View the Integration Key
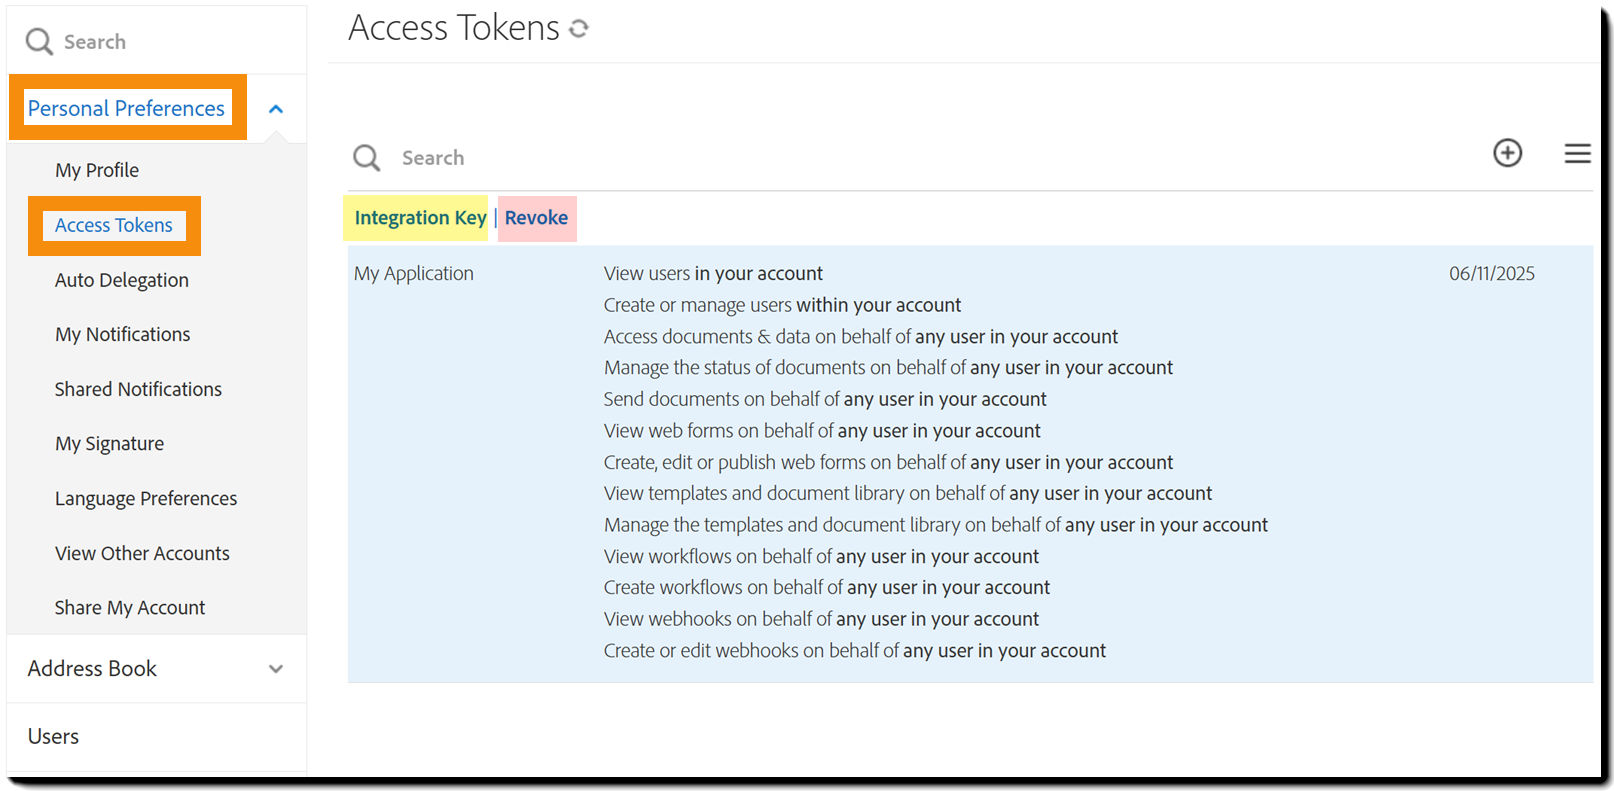Viewport: 1614px width, 791px height. [x=418, y=218]
